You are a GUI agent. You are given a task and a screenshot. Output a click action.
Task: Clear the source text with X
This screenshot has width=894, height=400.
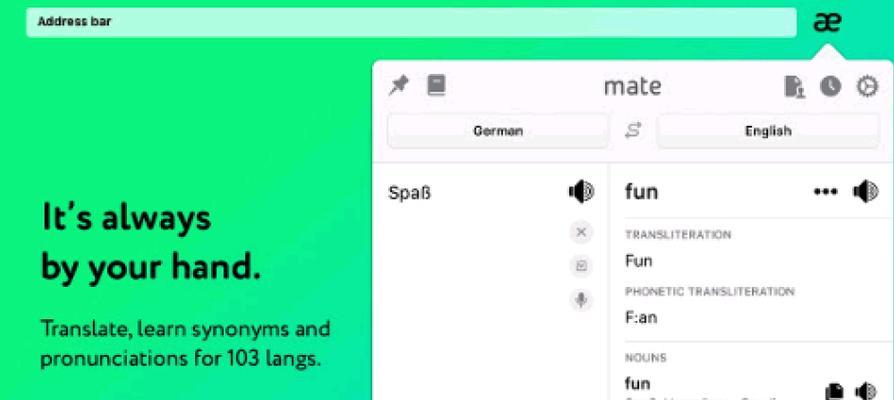581,232
